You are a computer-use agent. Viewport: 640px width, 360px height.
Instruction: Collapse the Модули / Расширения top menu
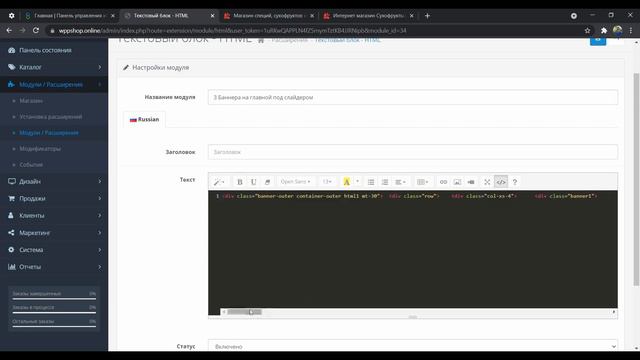click(54, 84)
